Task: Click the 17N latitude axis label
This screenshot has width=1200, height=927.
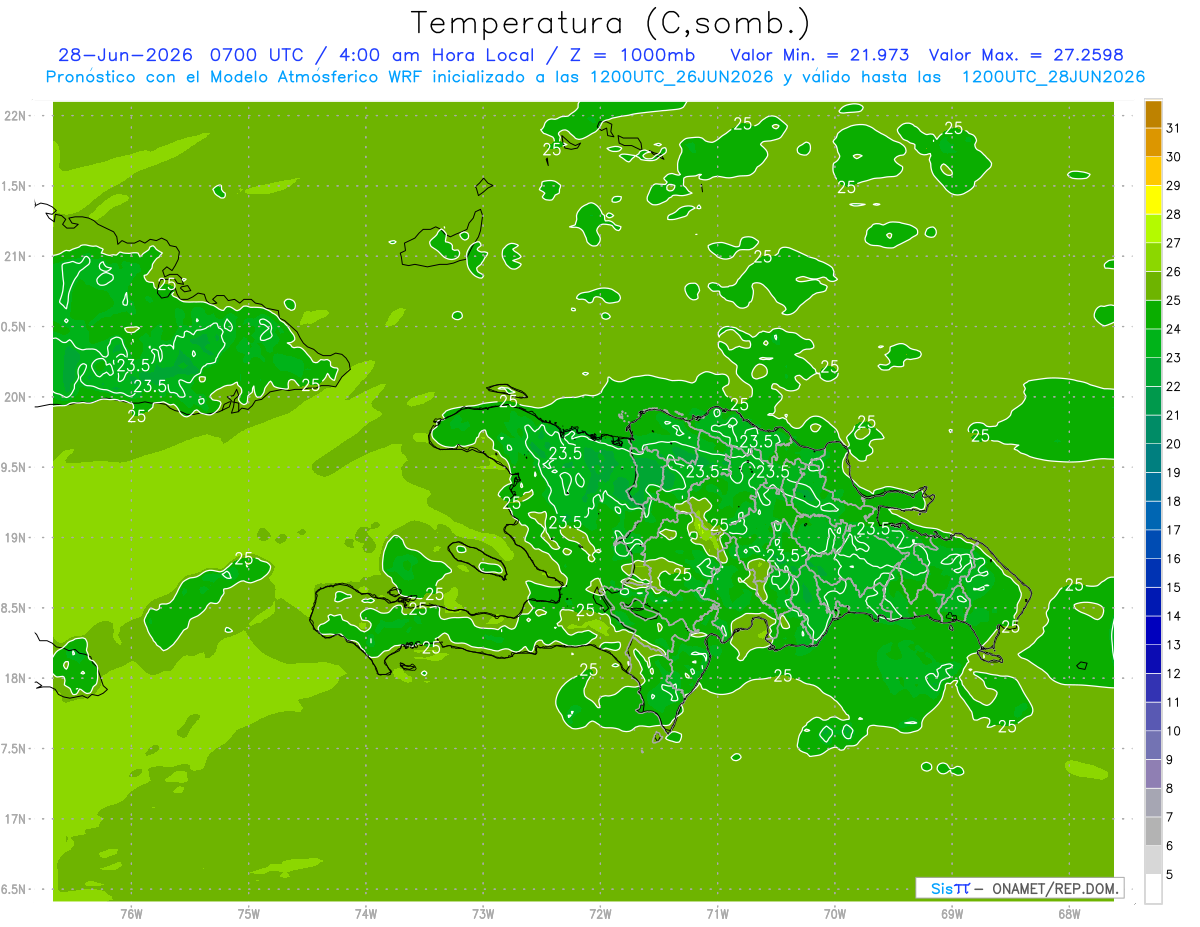Action: pyautogui.click(x=17, y=819)
